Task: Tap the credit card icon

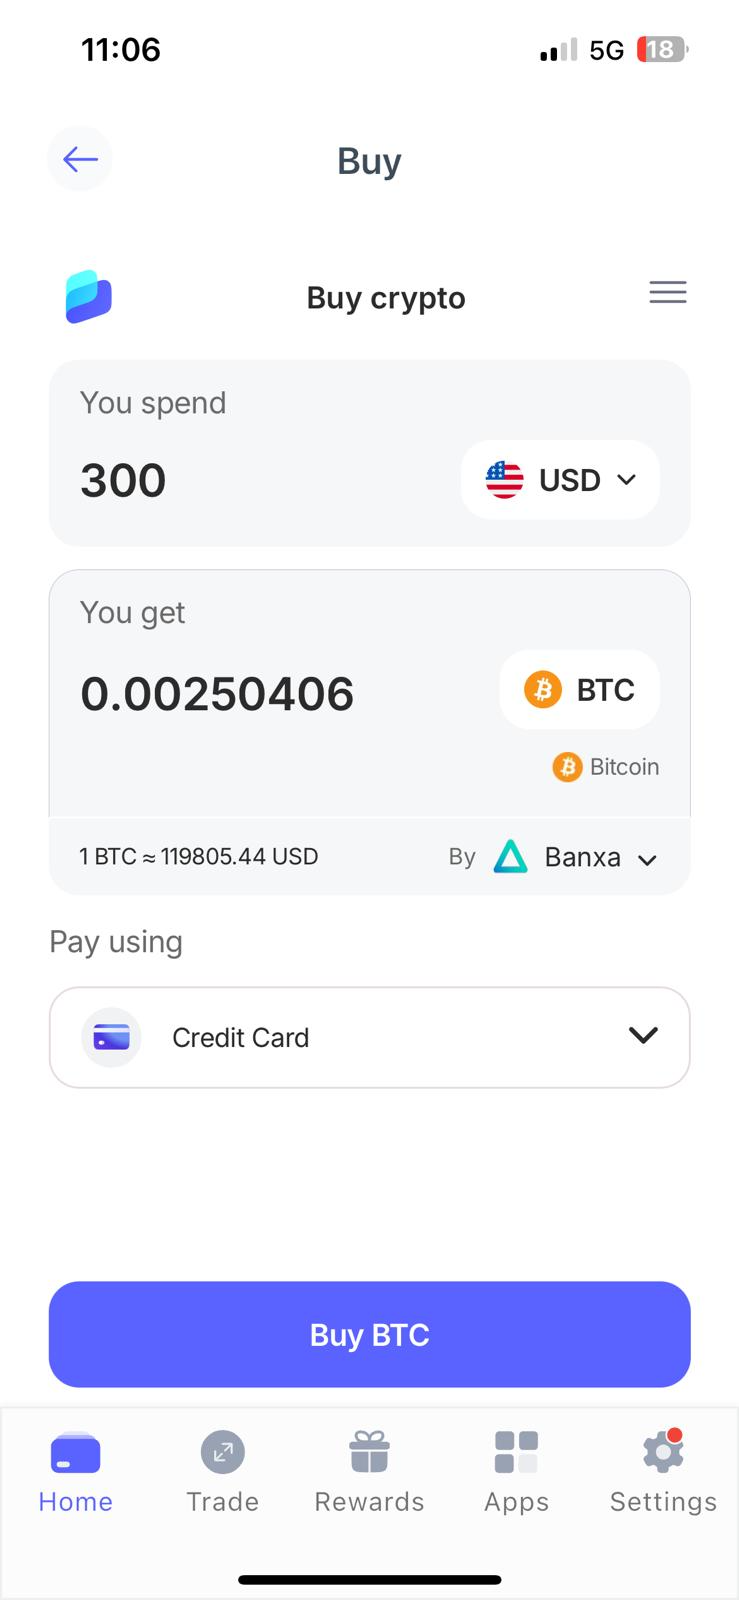Action: point(111,1037)
